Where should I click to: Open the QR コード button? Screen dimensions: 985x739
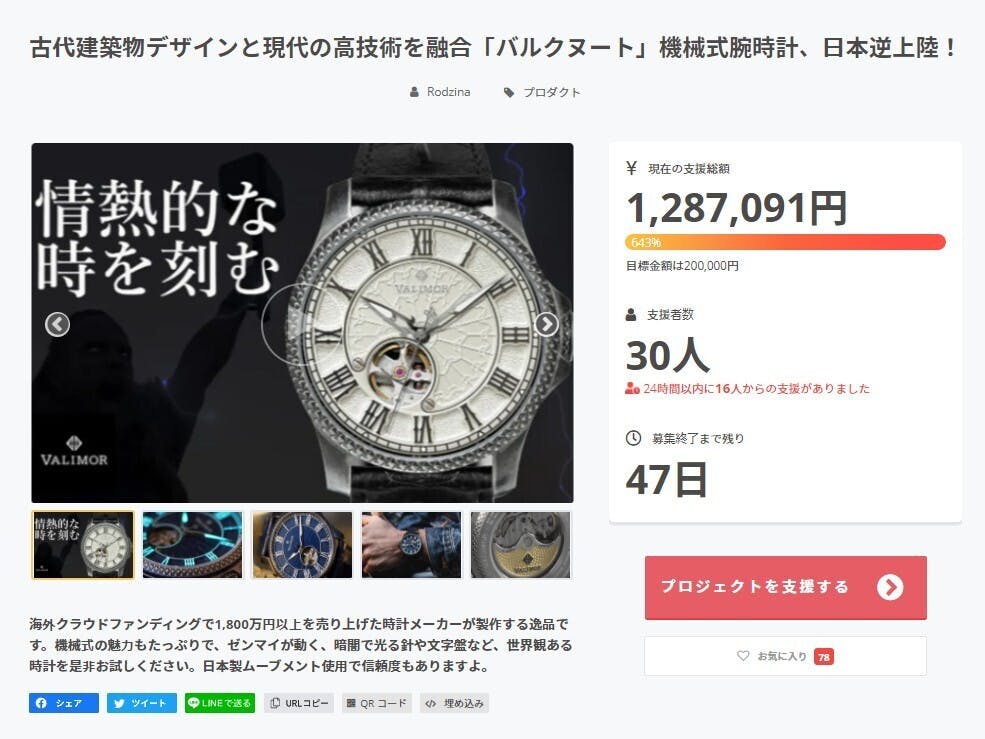[377, 703]
